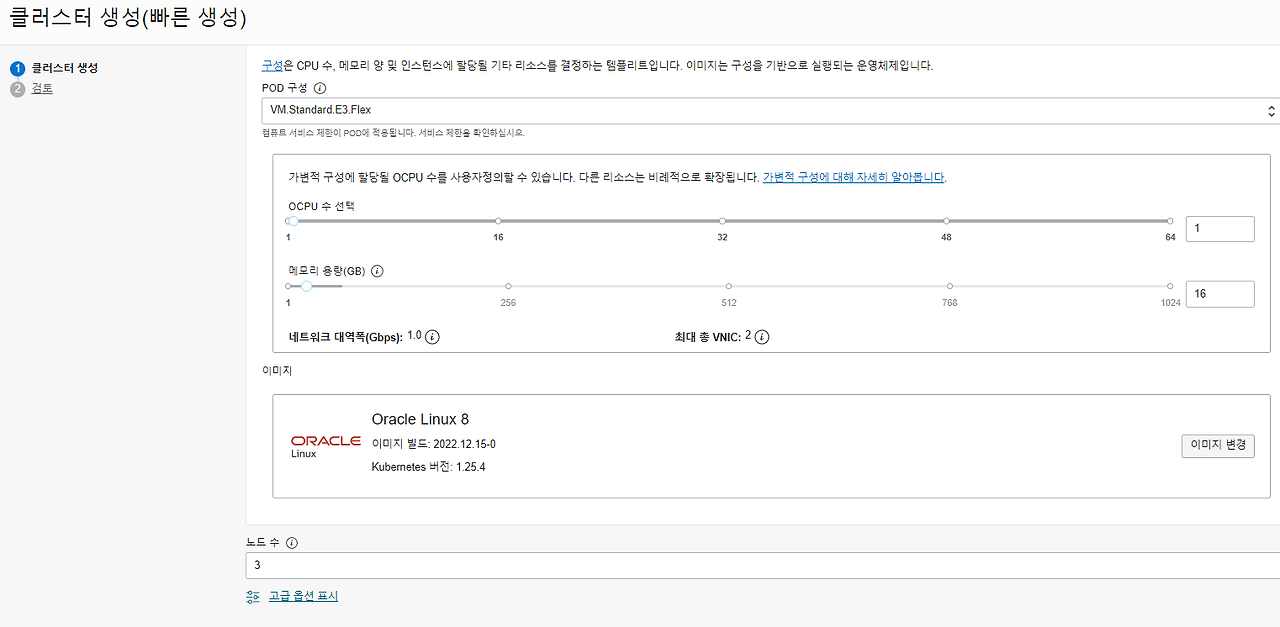This screenshot has height=627, width=1280.
Task: Open the 노드 수 info icon
Action: click(290, 541)
